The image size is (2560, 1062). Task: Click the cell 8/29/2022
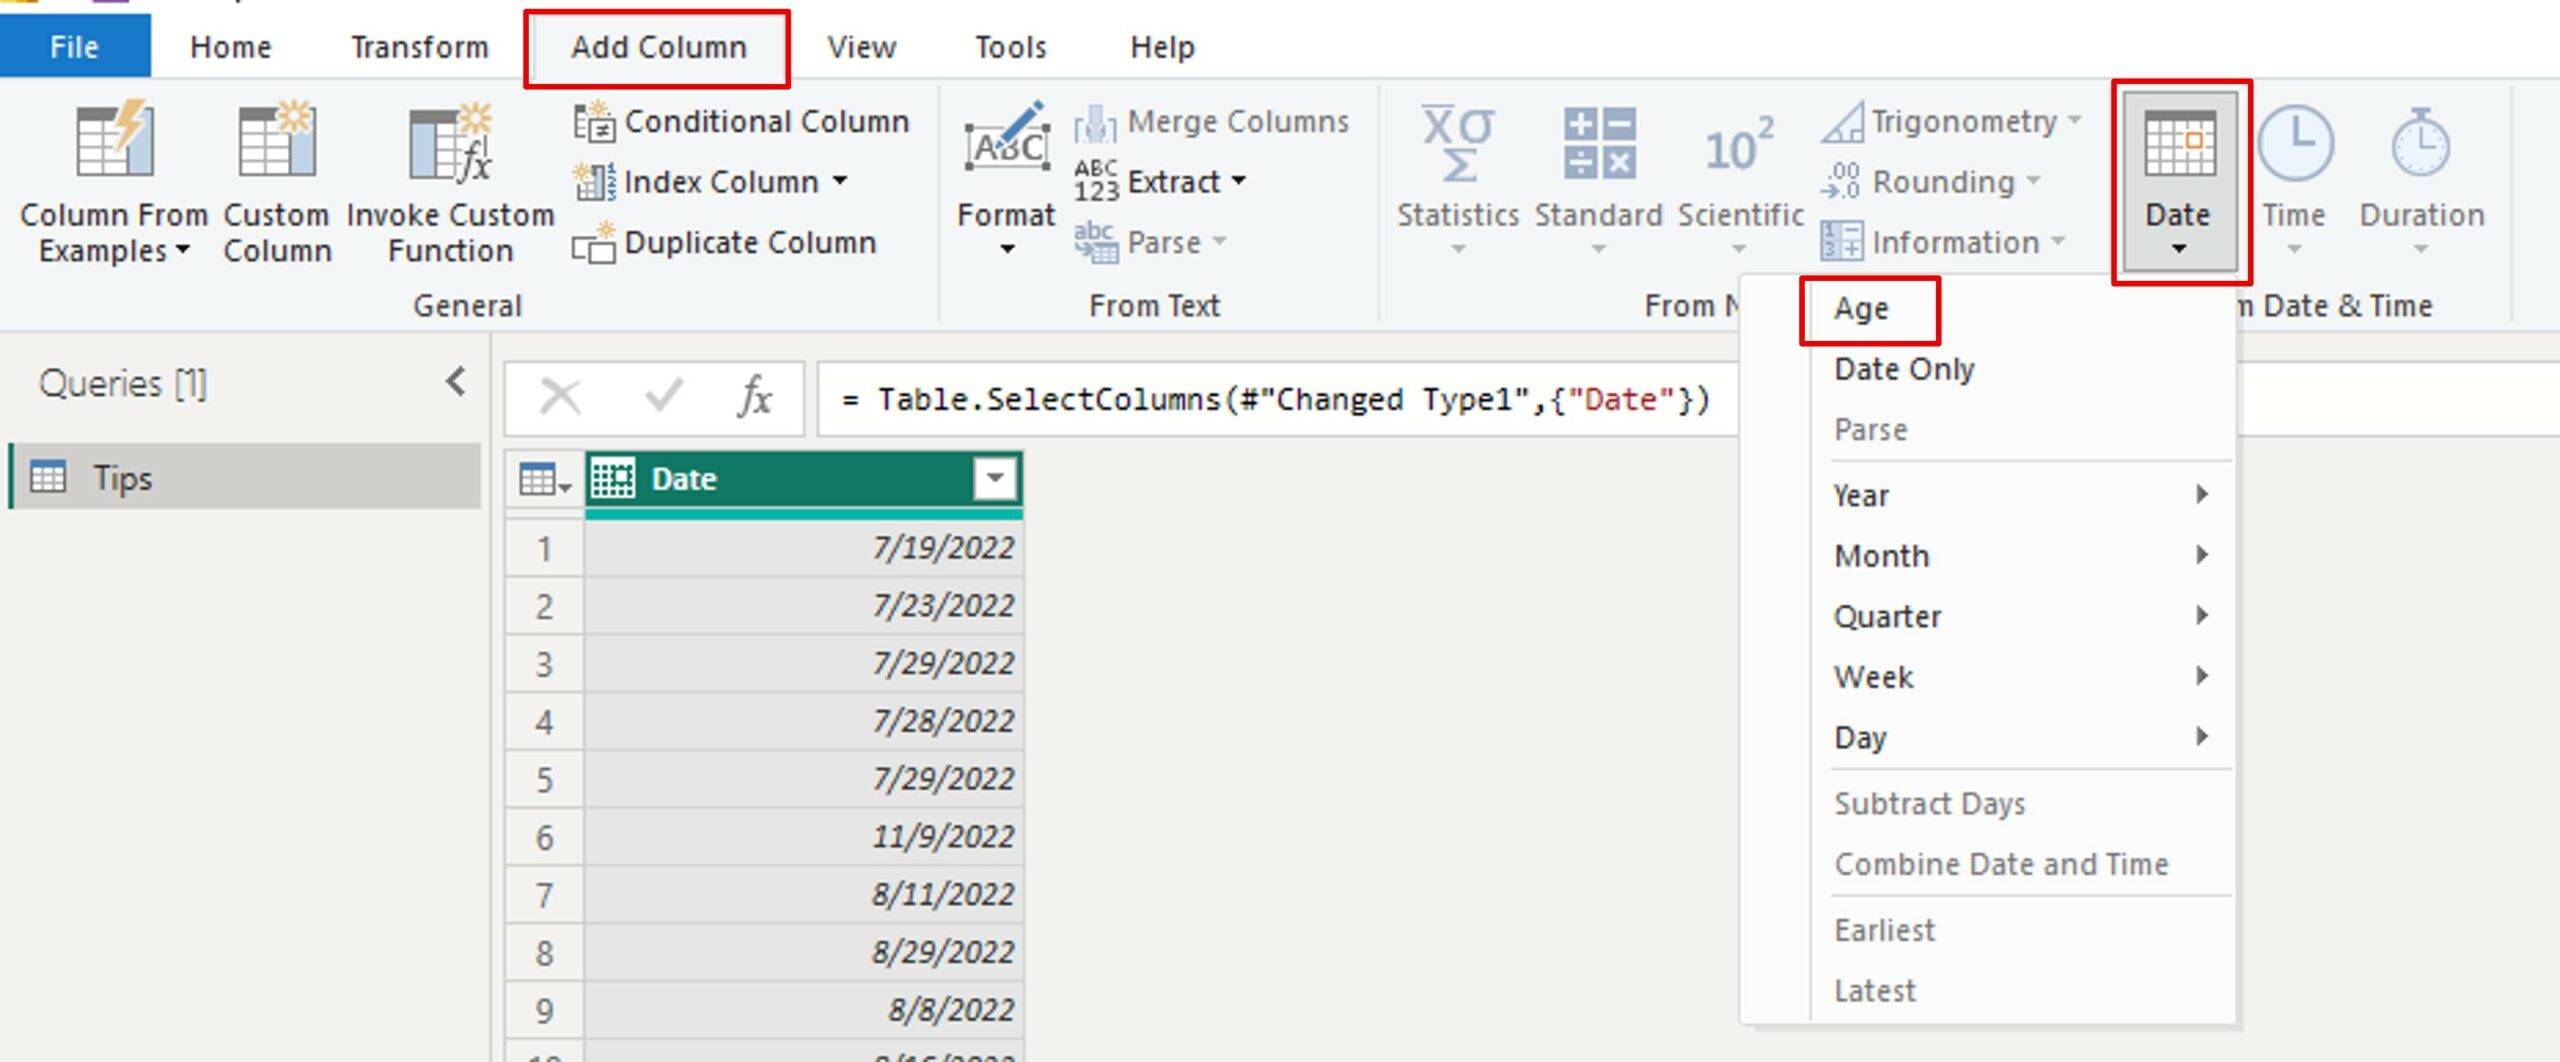click(x=804, y=952)
